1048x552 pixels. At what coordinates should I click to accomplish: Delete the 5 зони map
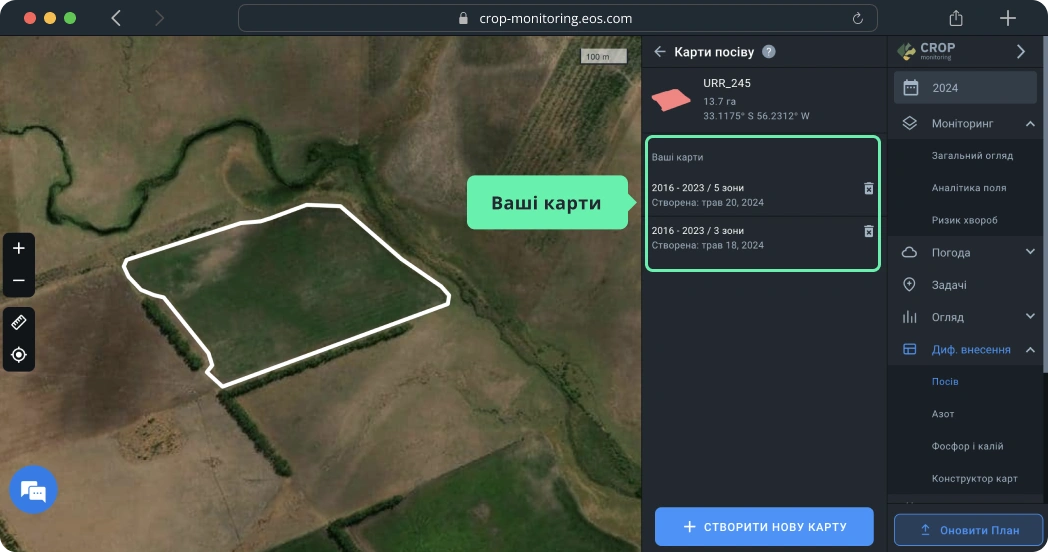[x=868, y=189]
